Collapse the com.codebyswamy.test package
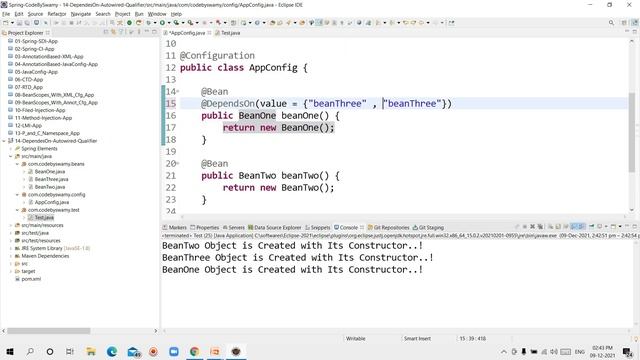Screen dimensions: 640x360 click(17, 210)
